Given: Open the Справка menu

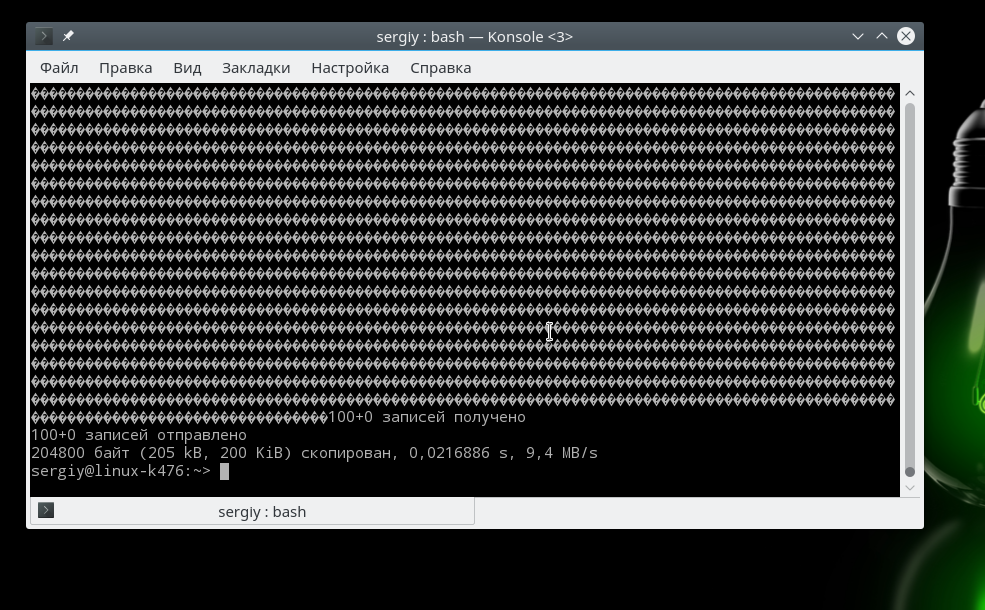Looking at the screenshot, I should tap(440, 68).
